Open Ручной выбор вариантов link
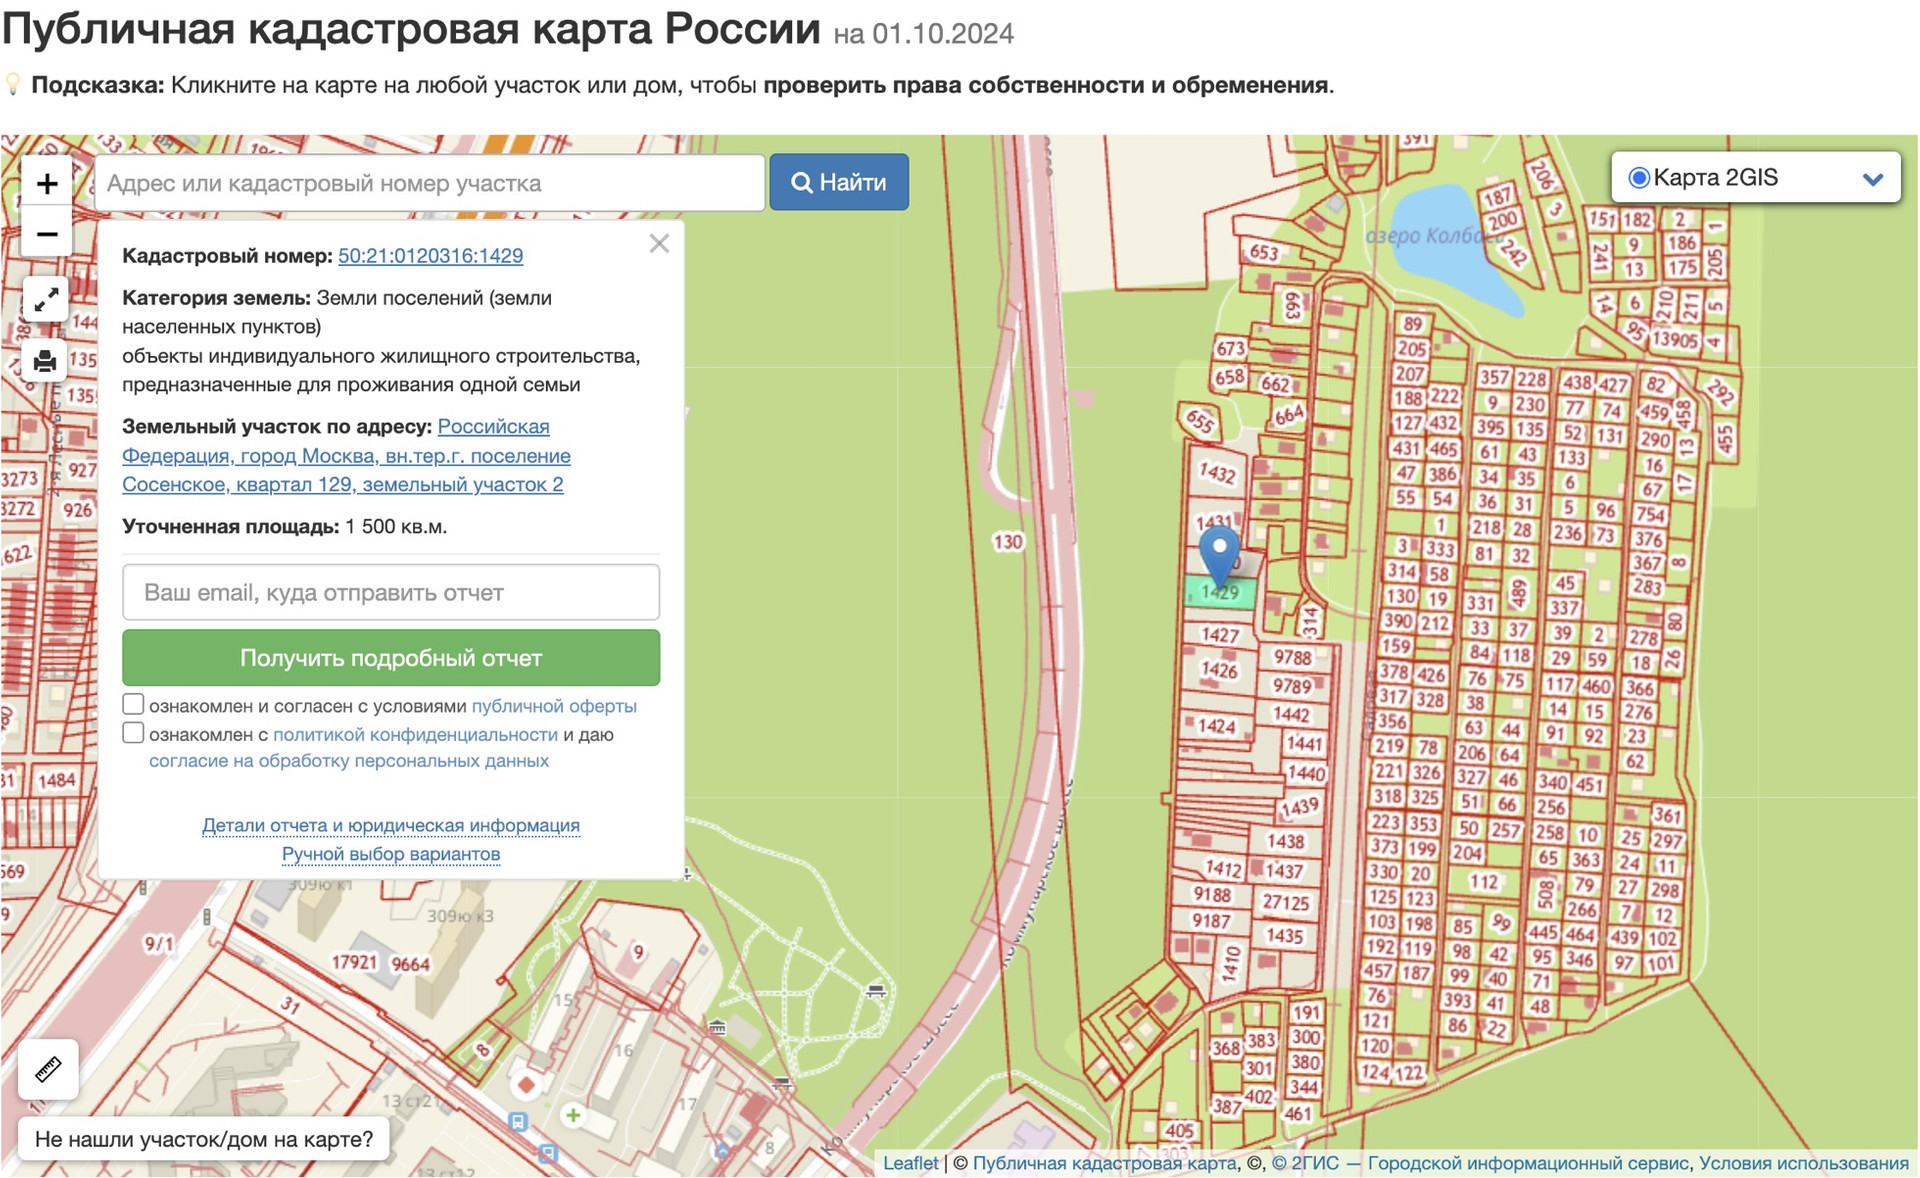The height and width of the screenshot is (1178, 1920). tap(391, 855)
